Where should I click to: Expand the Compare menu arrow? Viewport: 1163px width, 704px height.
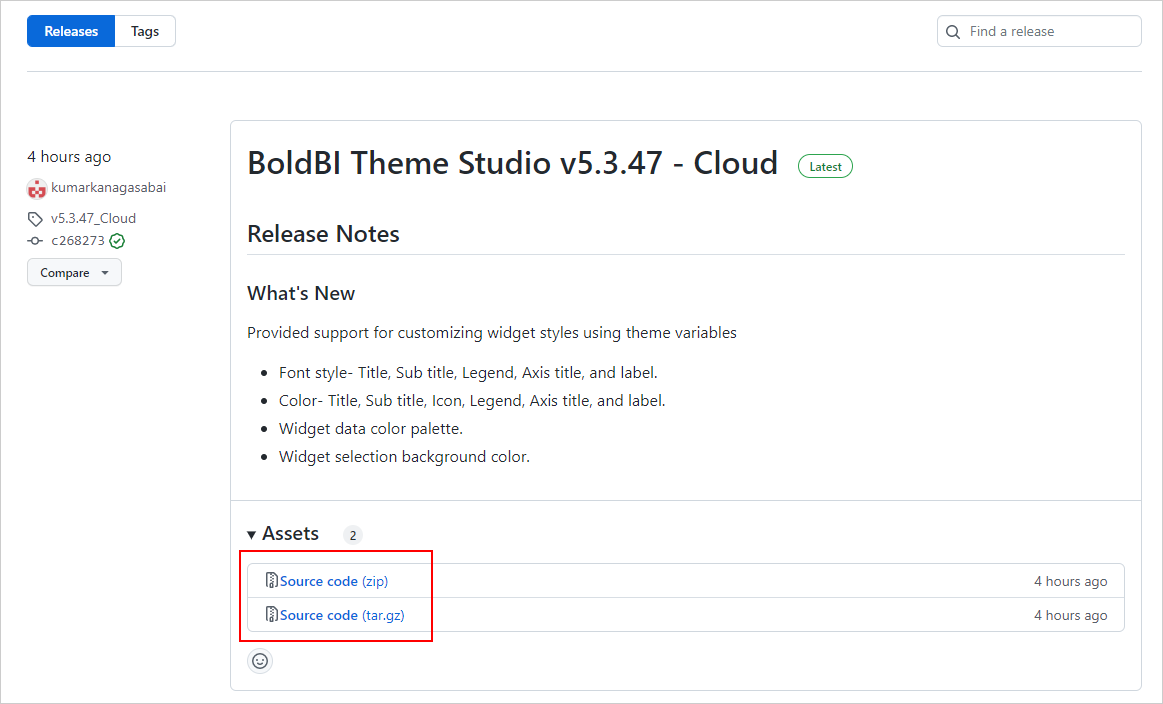[105, 272]
